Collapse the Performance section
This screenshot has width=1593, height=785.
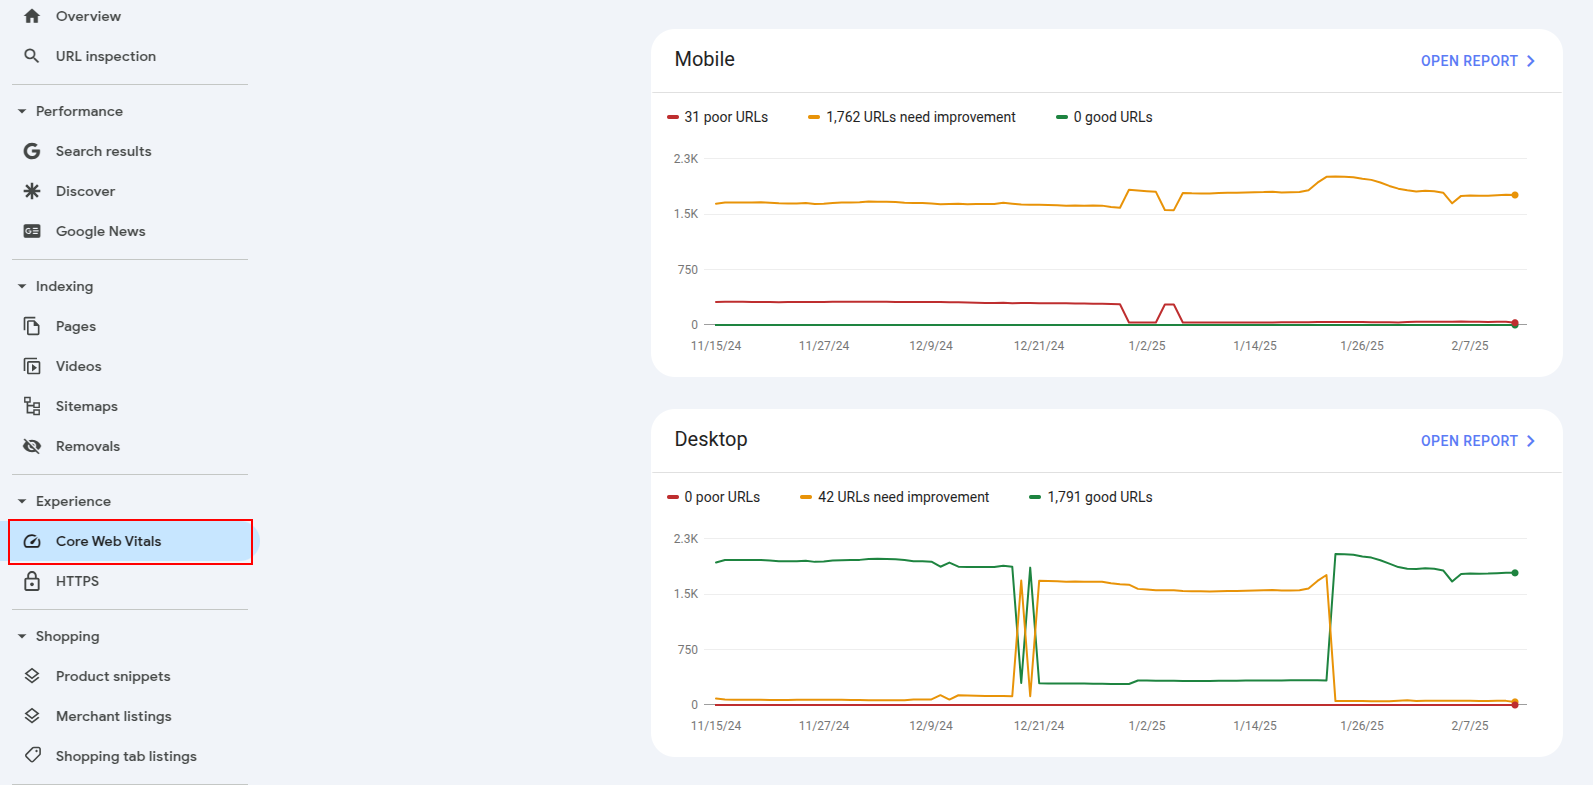22,111
